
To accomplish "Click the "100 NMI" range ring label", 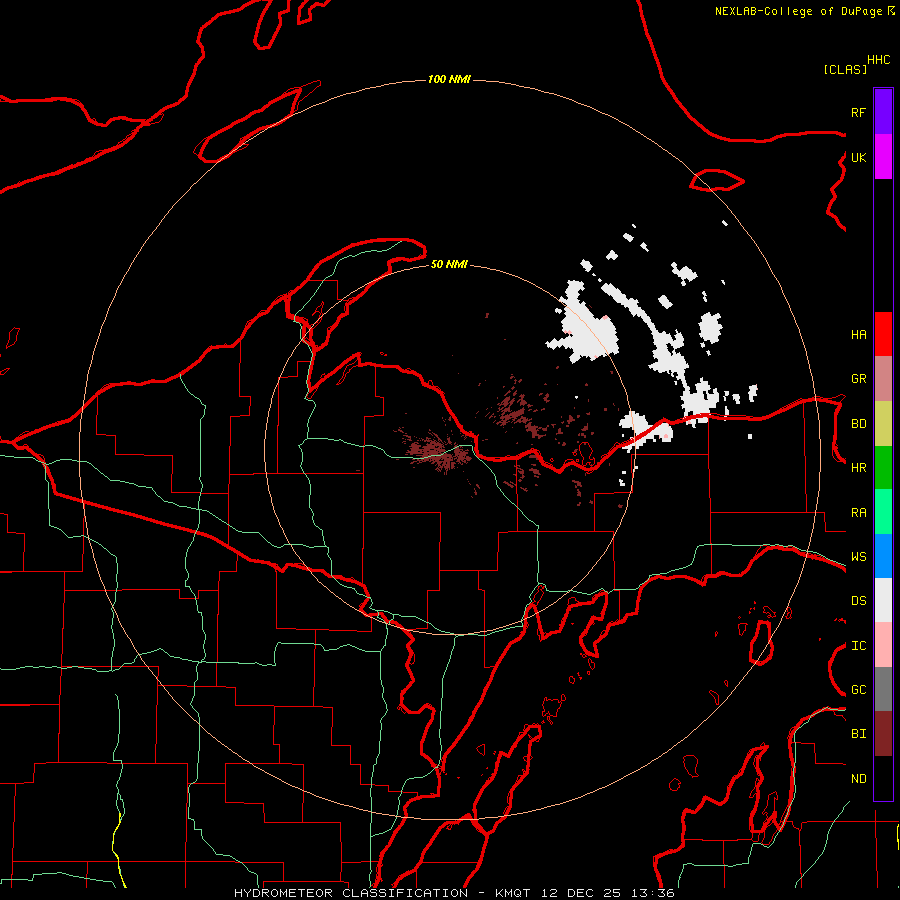I will [449, 79].
